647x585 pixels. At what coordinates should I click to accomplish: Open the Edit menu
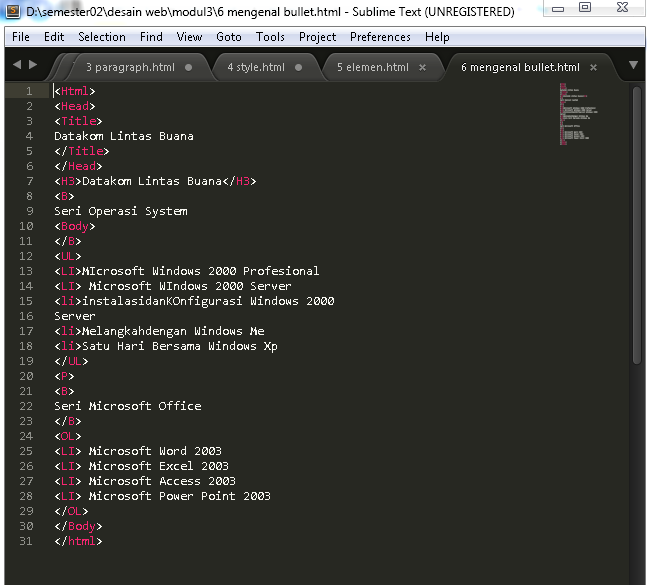[54, 37]
